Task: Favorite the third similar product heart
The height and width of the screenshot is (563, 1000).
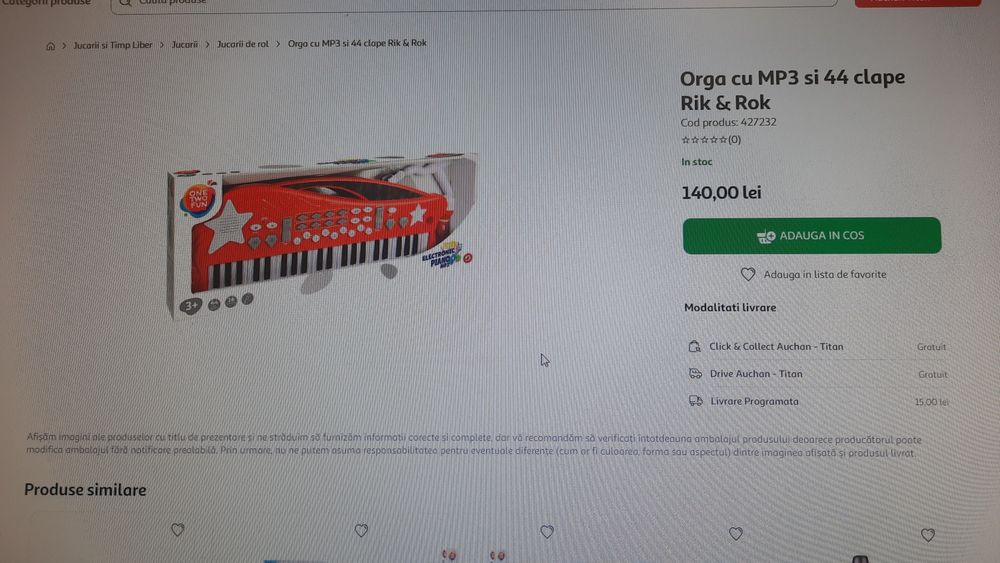Action: pyautogui.click(x=547, y=532)
